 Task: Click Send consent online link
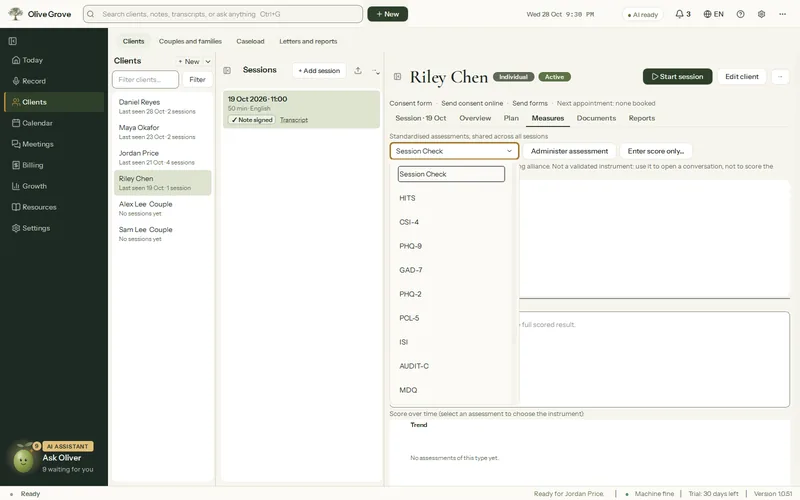[x=472, y=103]
